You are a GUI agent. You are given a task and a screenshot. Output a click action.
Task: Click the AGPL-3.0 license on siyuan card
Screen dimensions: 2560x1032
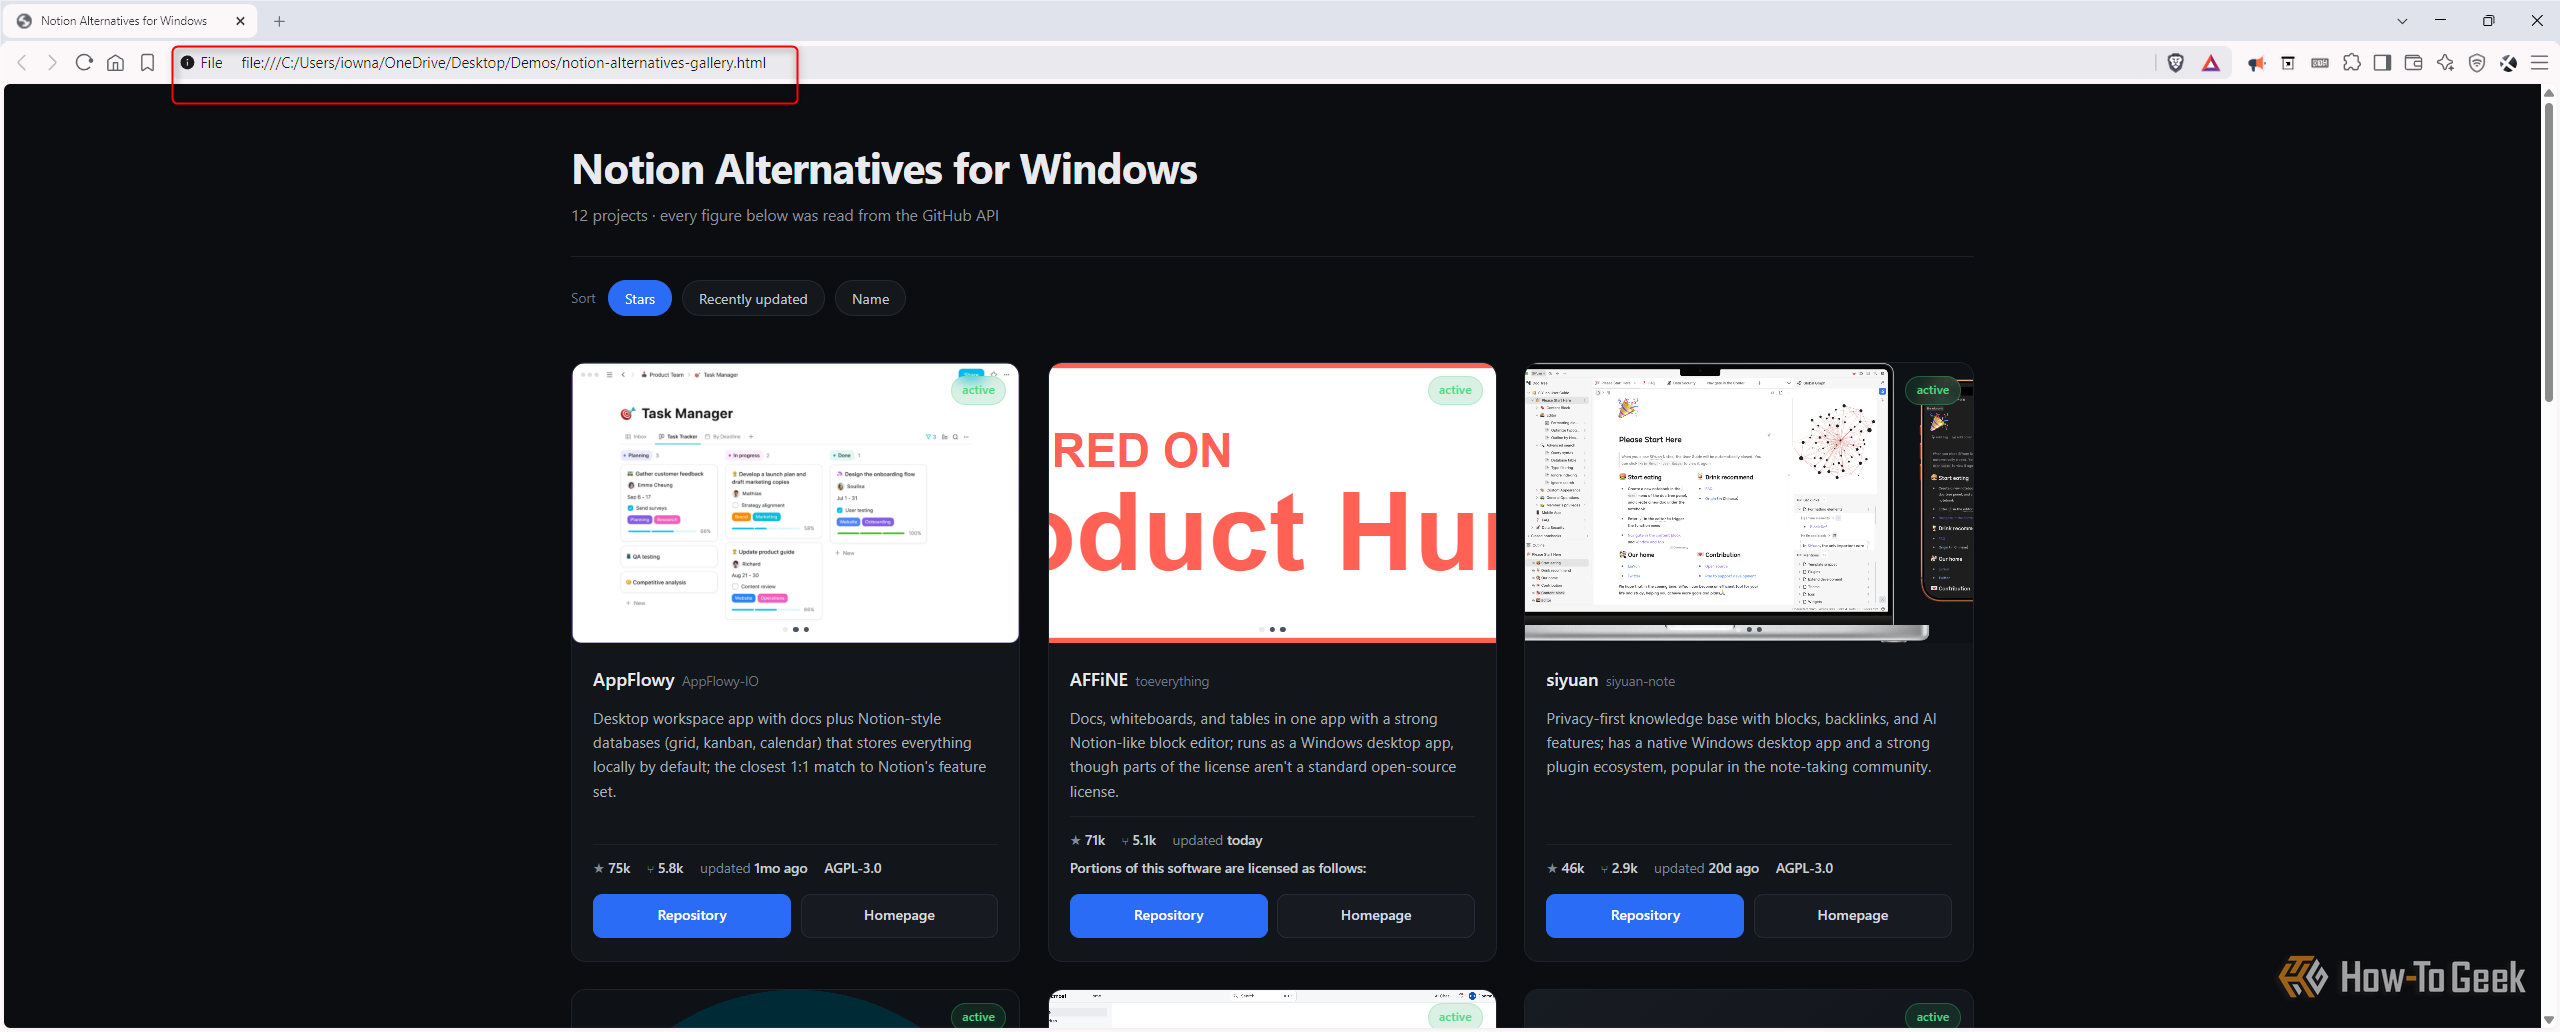coord(1804,868)
